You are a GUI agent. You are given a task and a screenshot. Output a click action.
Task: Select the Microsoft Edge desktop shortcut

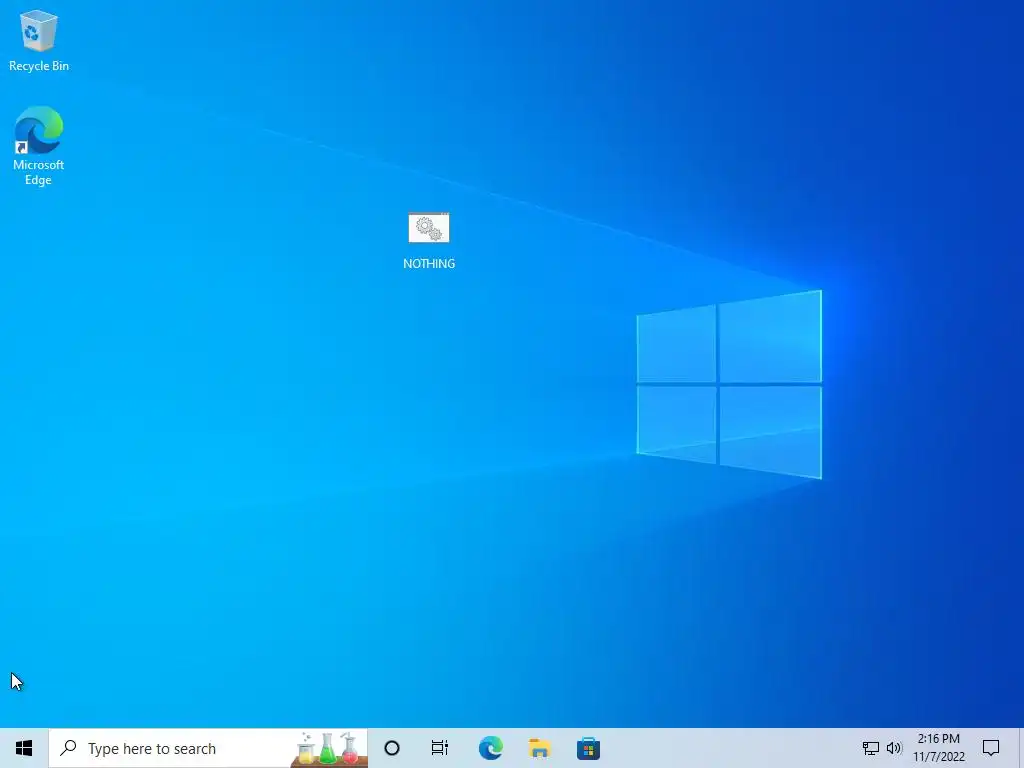[x=39, y=146]
